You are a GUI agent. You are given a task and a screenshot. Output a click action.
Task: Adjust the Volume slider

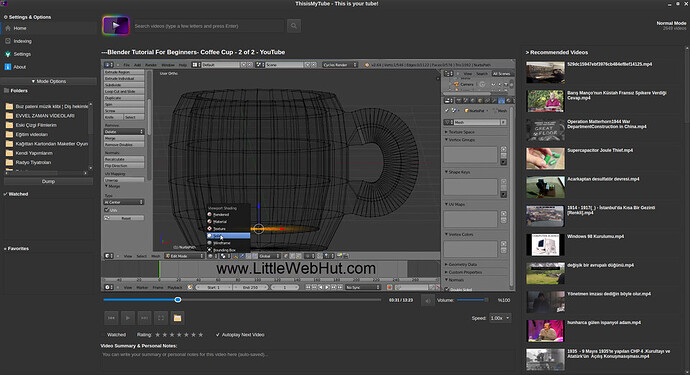coord(473,300)
